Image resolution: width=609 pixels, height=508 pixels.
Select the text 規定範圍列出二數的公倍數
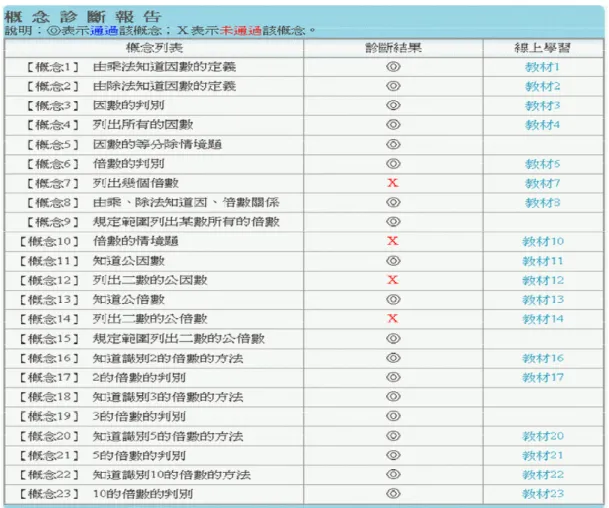coord(179,339)
